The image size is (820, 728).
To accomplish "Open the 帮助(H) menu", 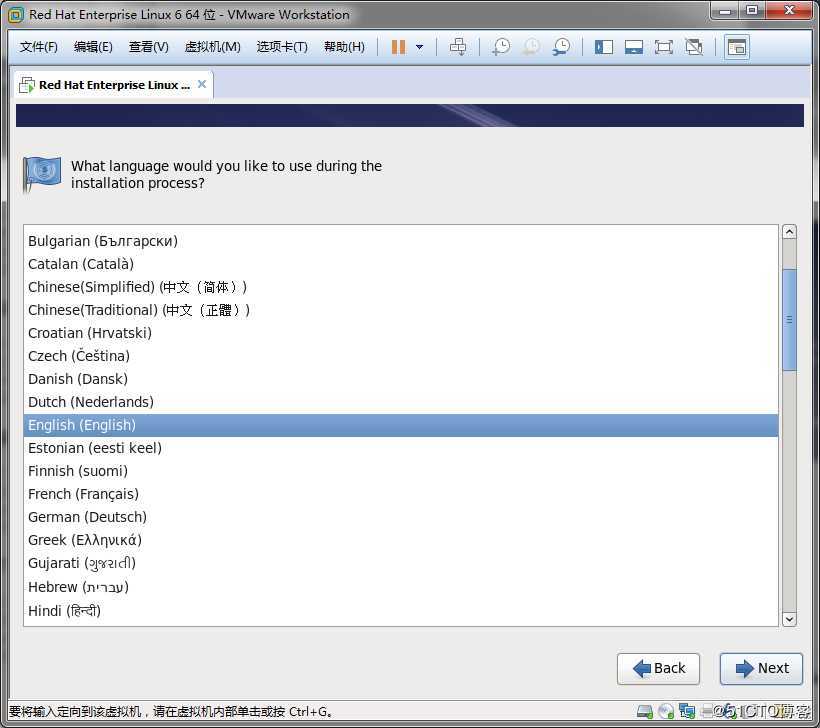I will click(344, 47).
